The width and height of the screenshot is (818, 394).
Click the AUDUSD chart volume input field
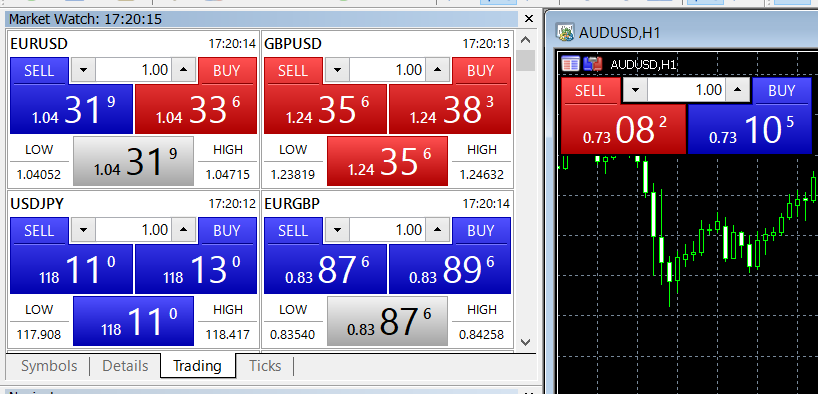click(x=687, y=90)
